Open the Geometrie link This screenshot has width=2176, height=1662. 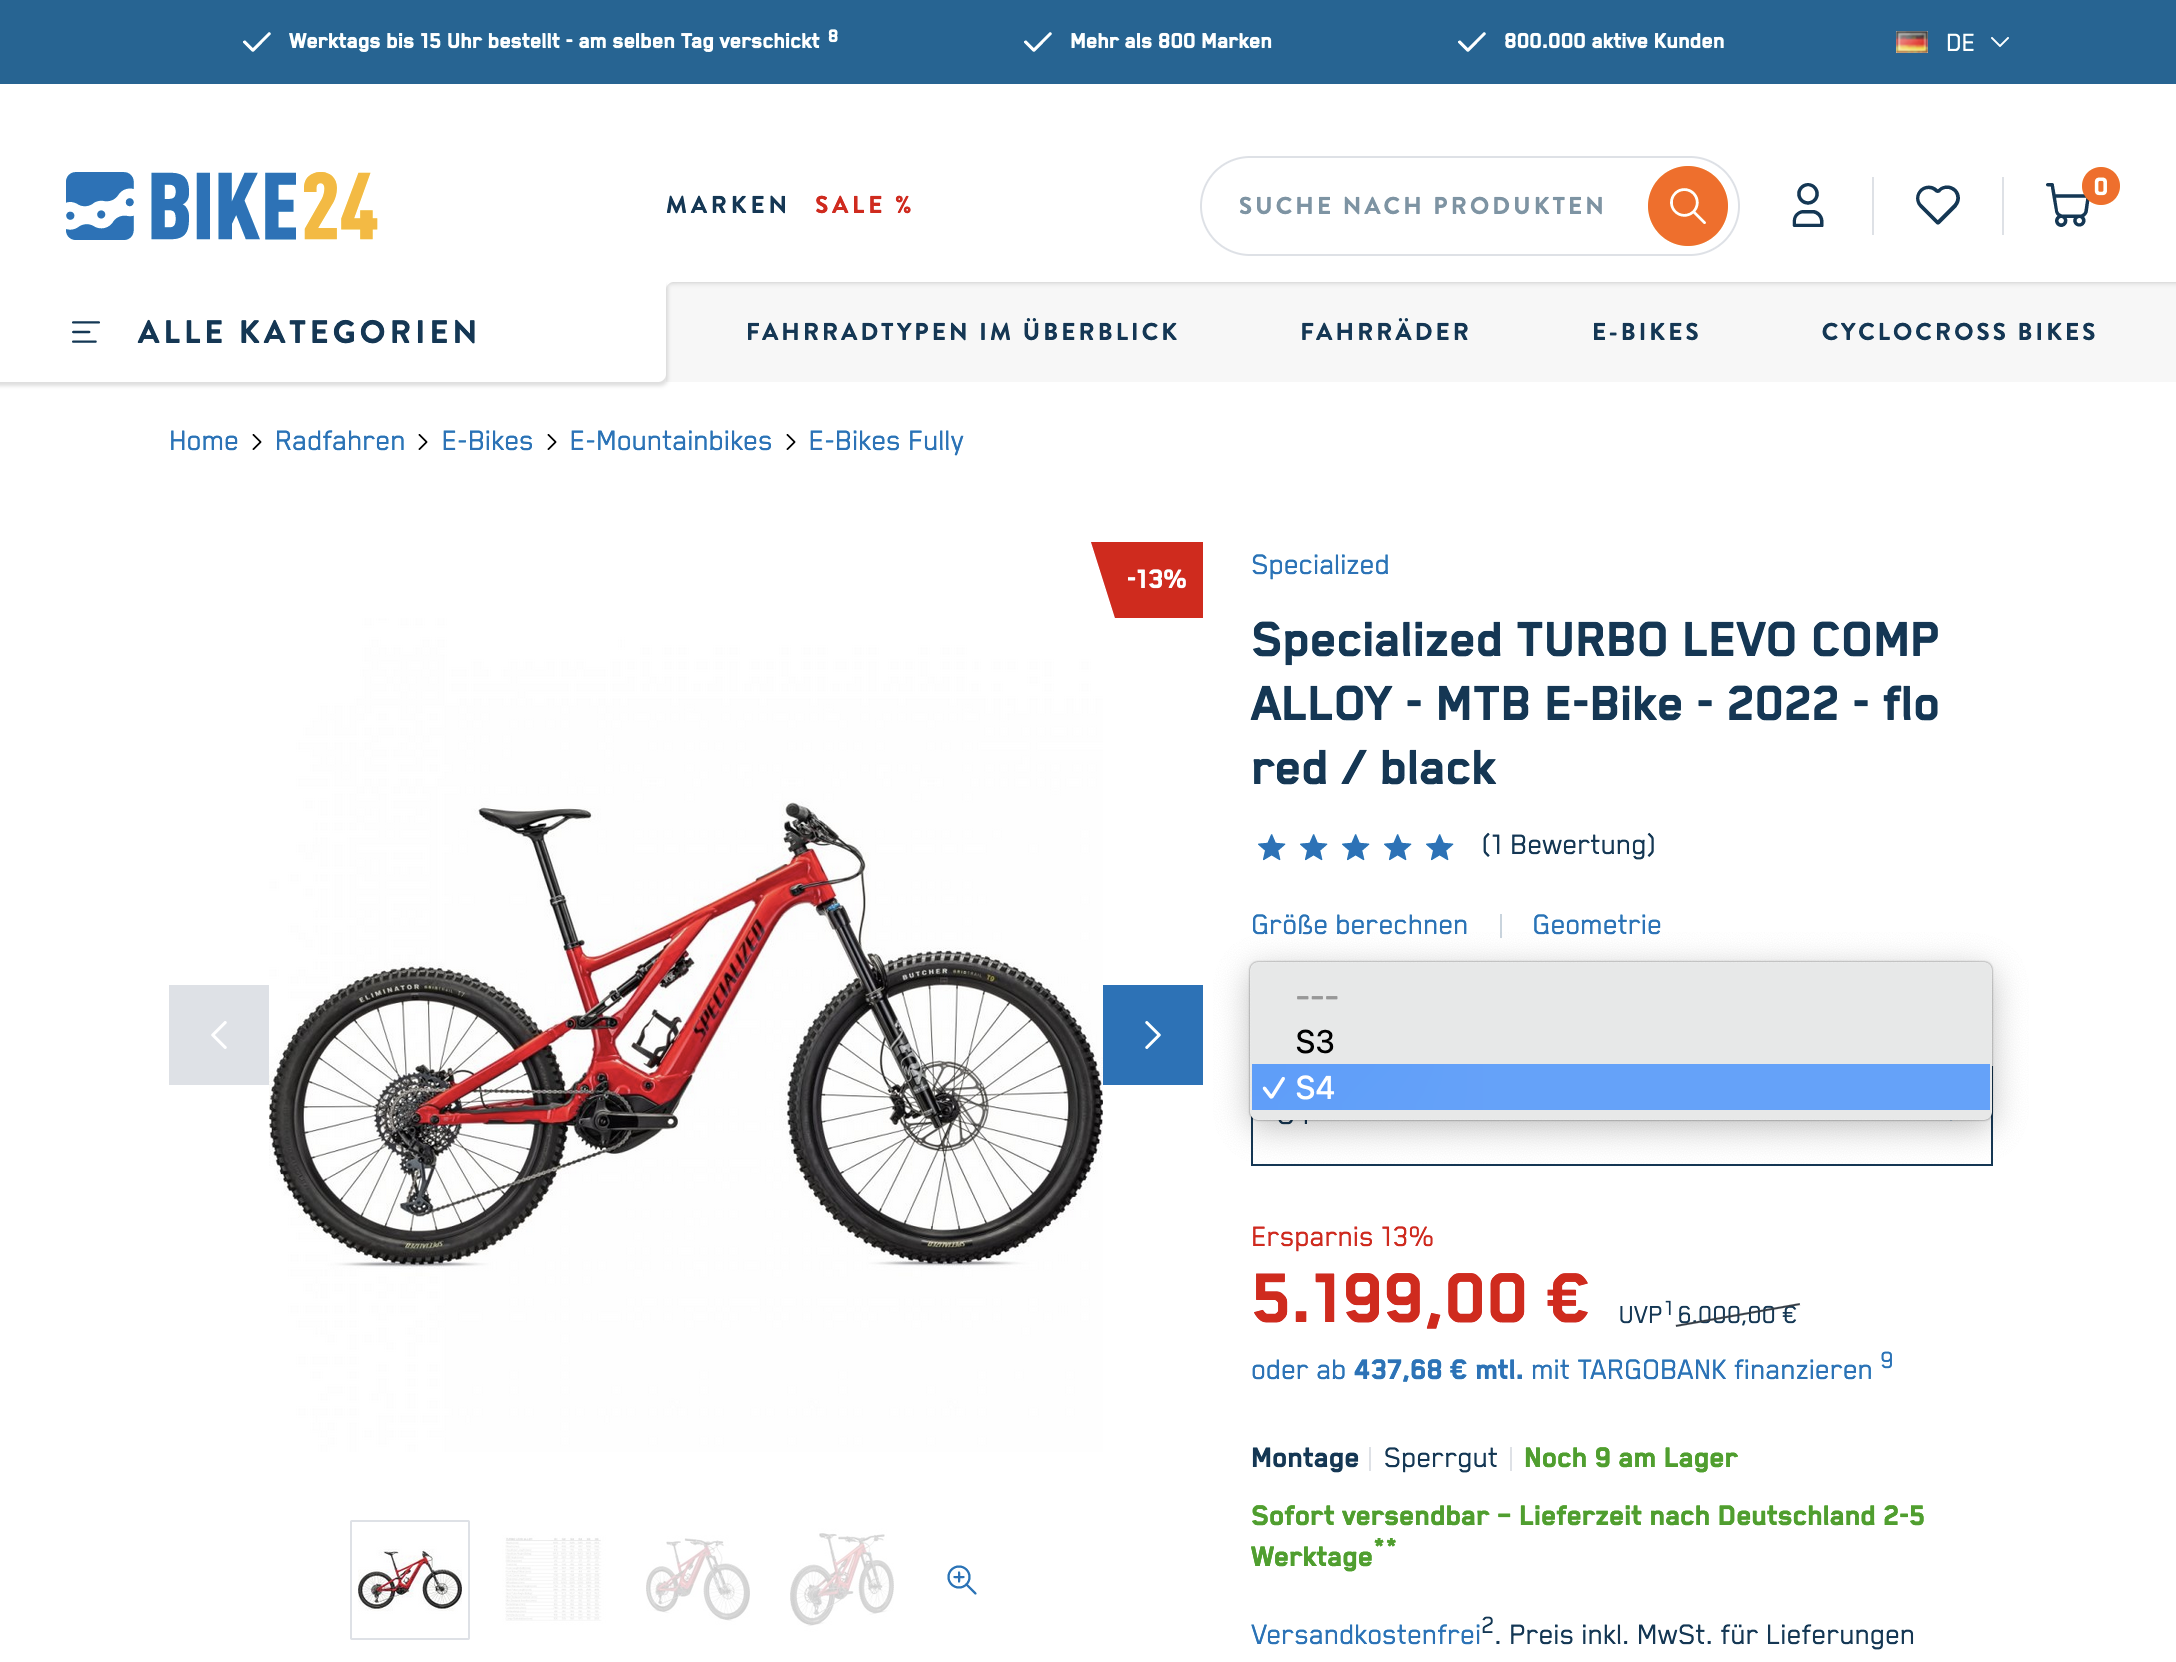click(x=1596, y=925)
